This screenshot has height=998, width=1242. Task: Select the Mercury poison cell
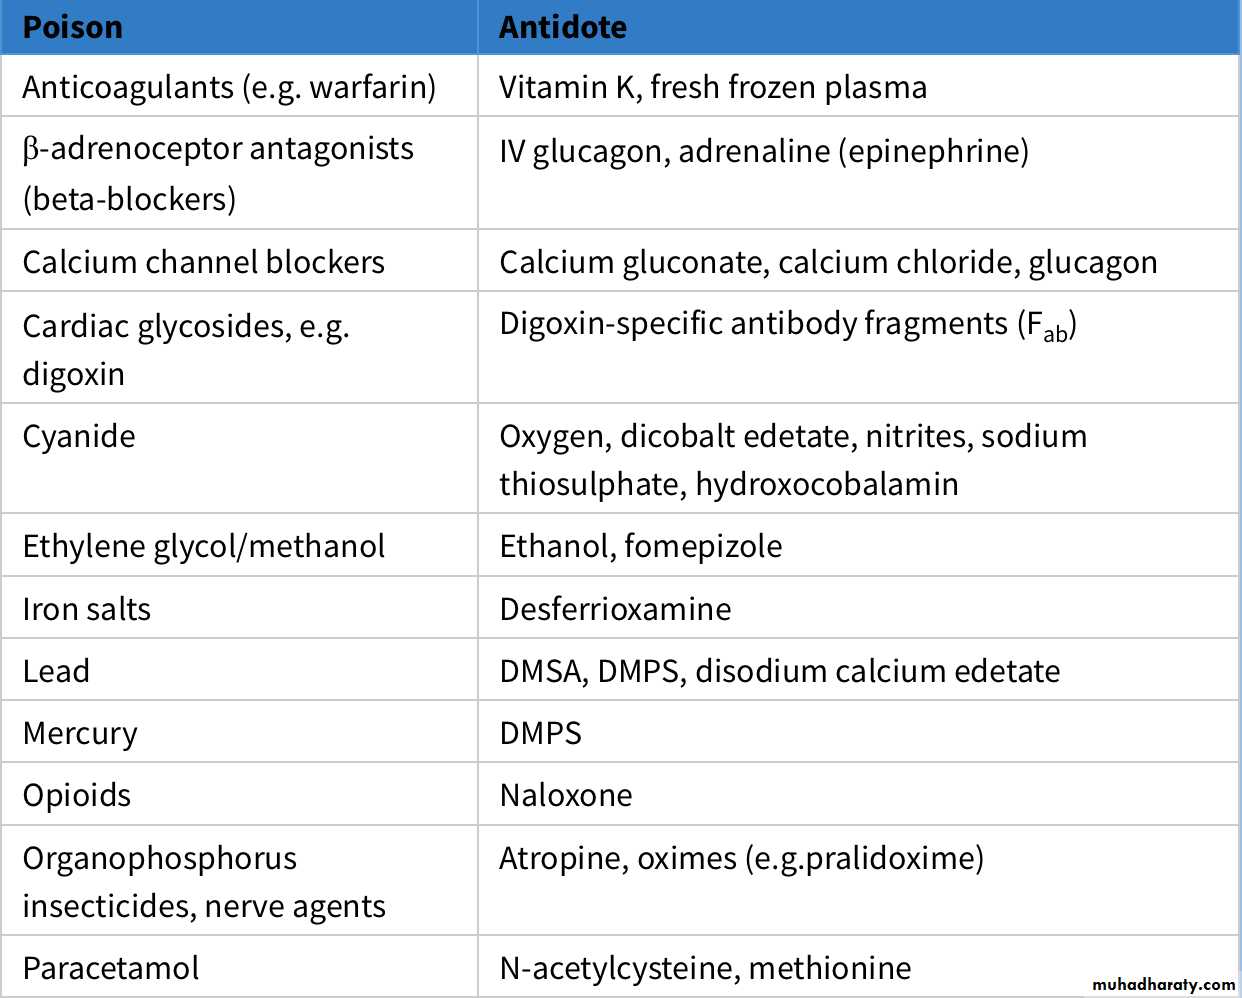tap(80, 733)
